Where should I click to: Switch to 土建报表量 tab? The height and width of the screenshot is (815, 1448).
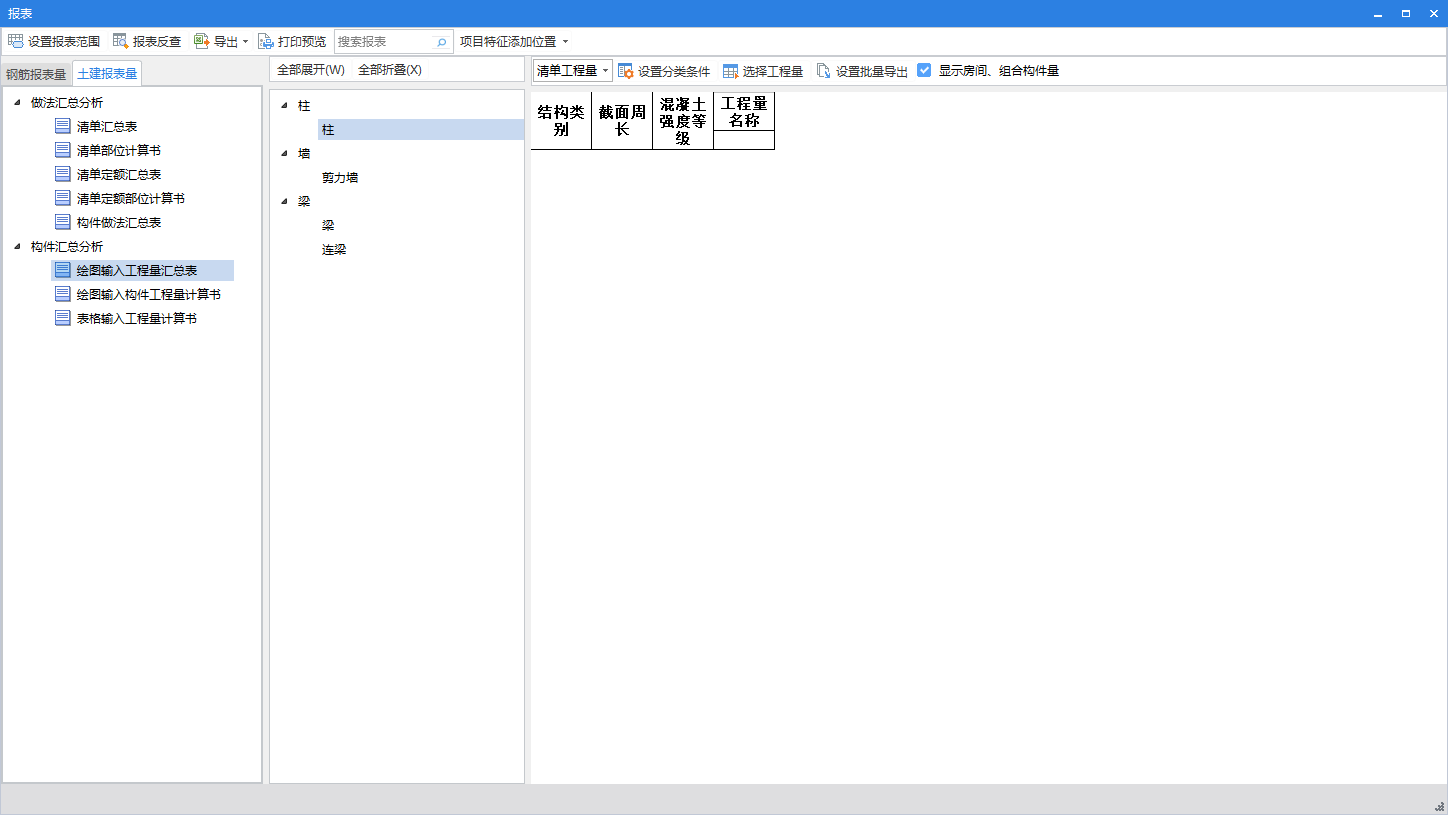pyautogui.click(x=107, y=74)
